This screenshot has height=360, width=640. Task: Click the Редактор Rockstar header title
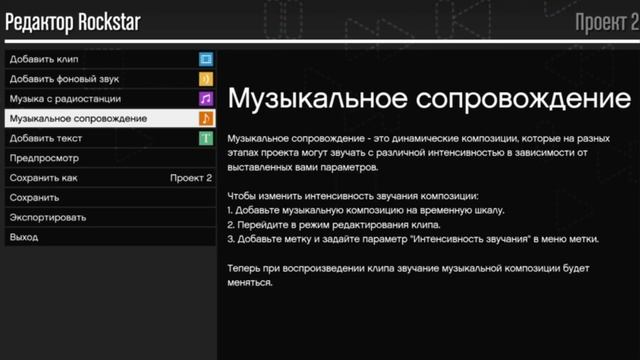(x=73, y=22)
